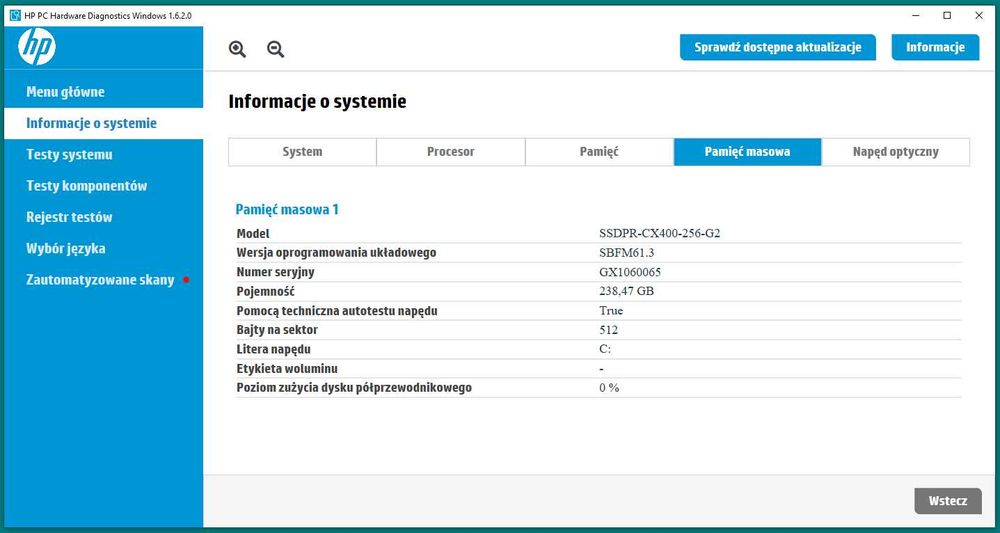Viewport: 1000px width, 533px height.
Task: Maximize the HP Diagnostics window
Action: pos(947,15)
